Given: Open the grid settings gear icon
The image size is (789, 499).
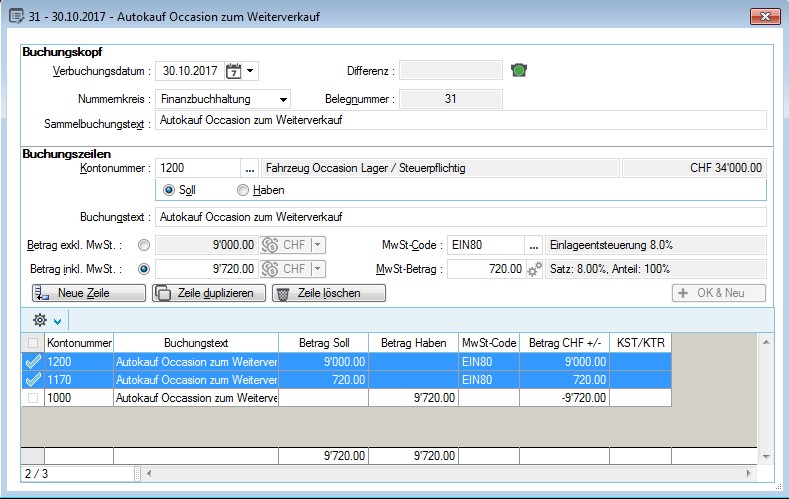Looking at the screenshot, I should (40, 320).
